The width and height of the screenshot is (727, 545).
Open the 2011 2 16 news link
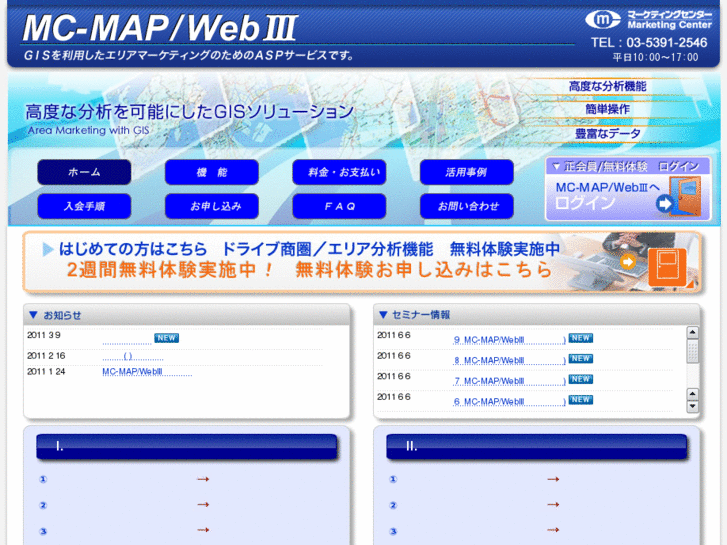pyautogui.click(x=133, y=356)
